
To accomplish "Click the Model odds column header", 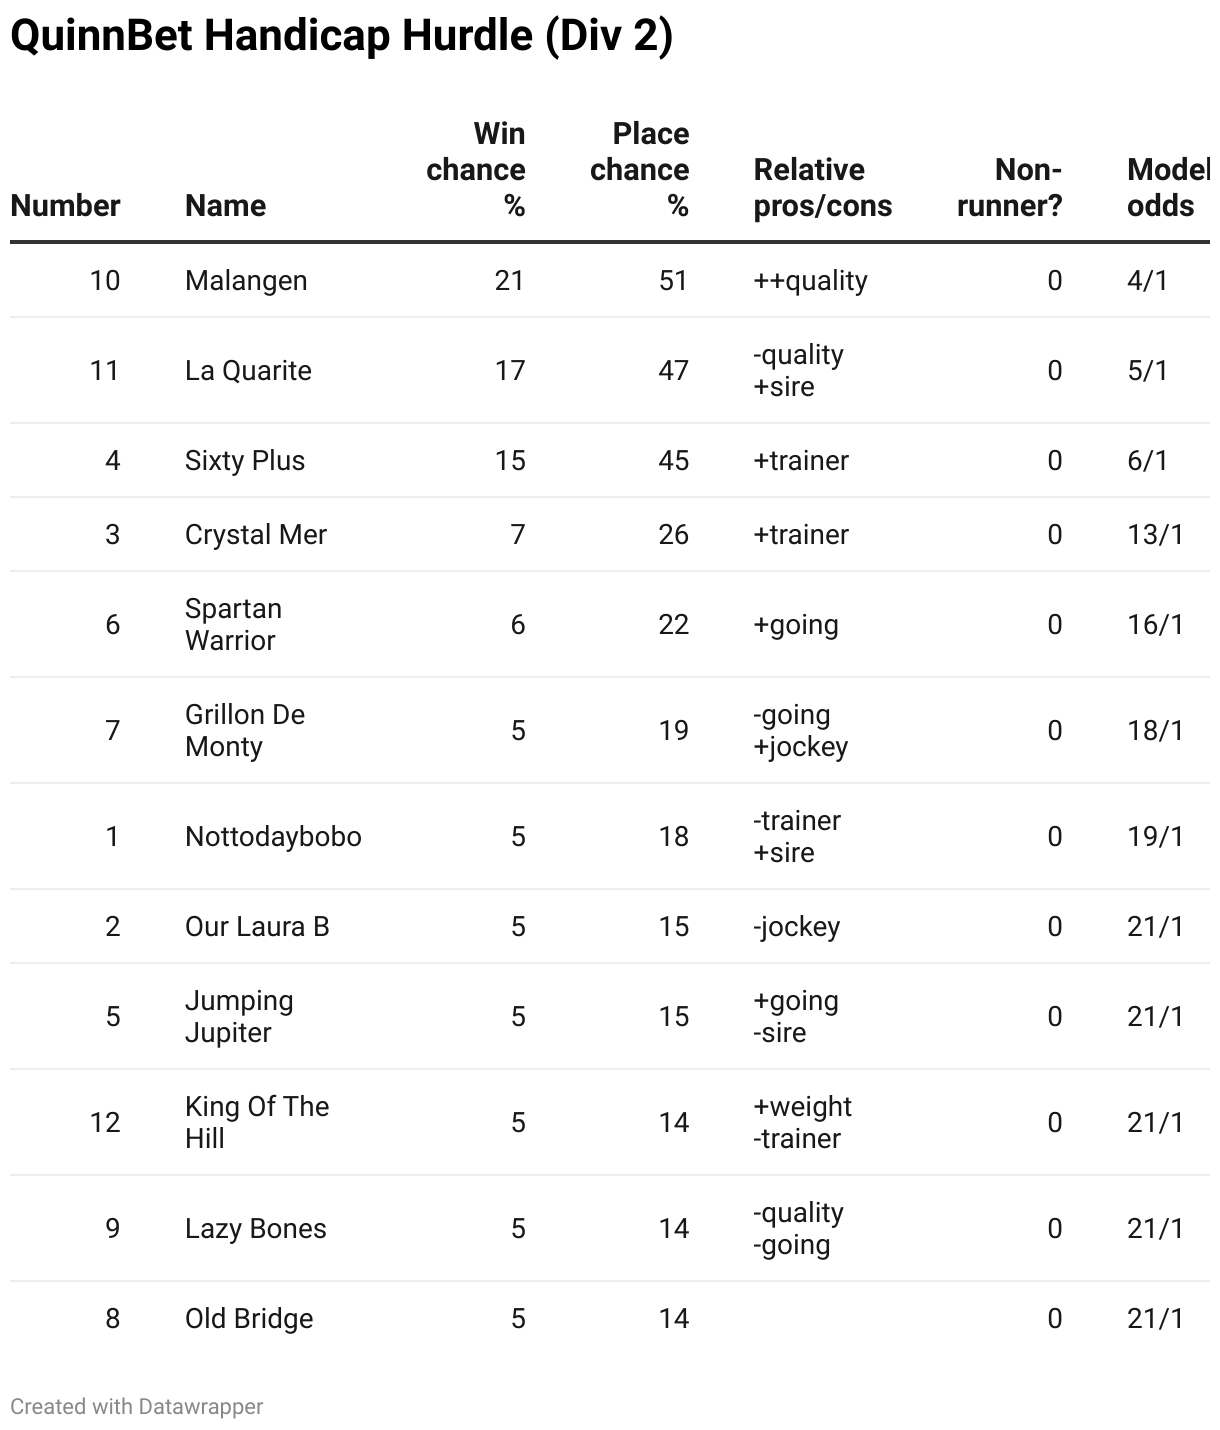I will 1168,187.
